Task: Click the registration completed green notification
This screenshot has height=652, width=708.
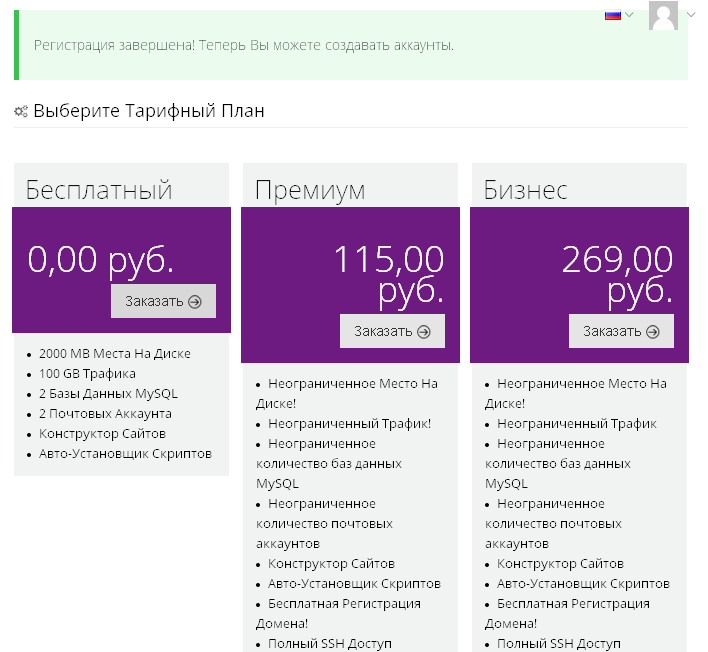Action: (x=351, y=45)
